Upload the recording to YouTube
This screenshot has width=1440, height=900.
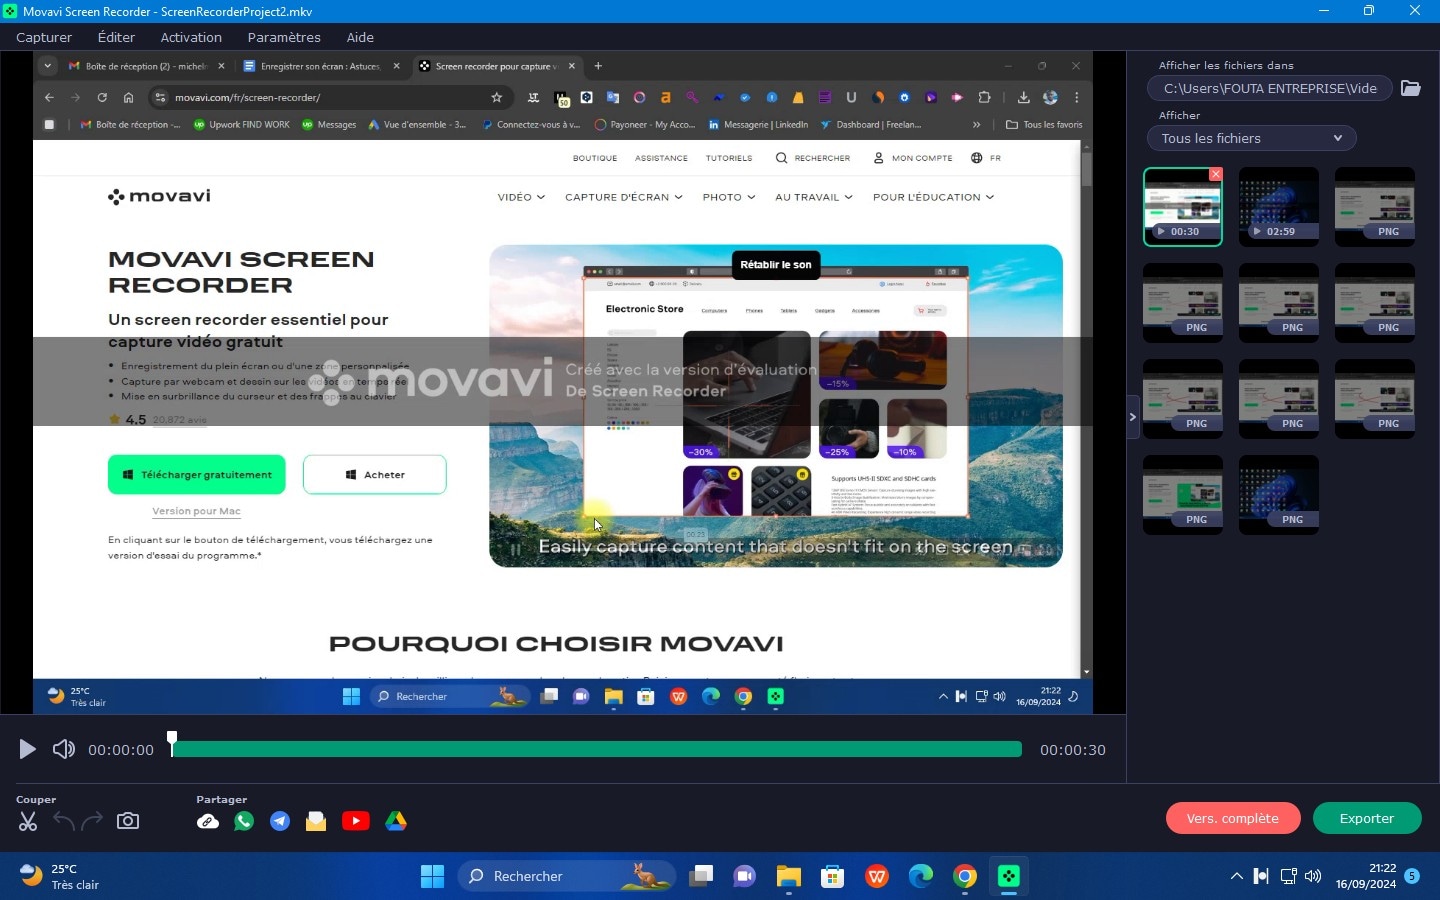tap(355, 821)
